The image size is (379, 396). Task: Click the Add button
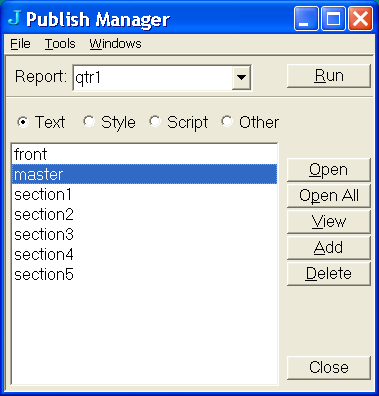tap(329, 248)
